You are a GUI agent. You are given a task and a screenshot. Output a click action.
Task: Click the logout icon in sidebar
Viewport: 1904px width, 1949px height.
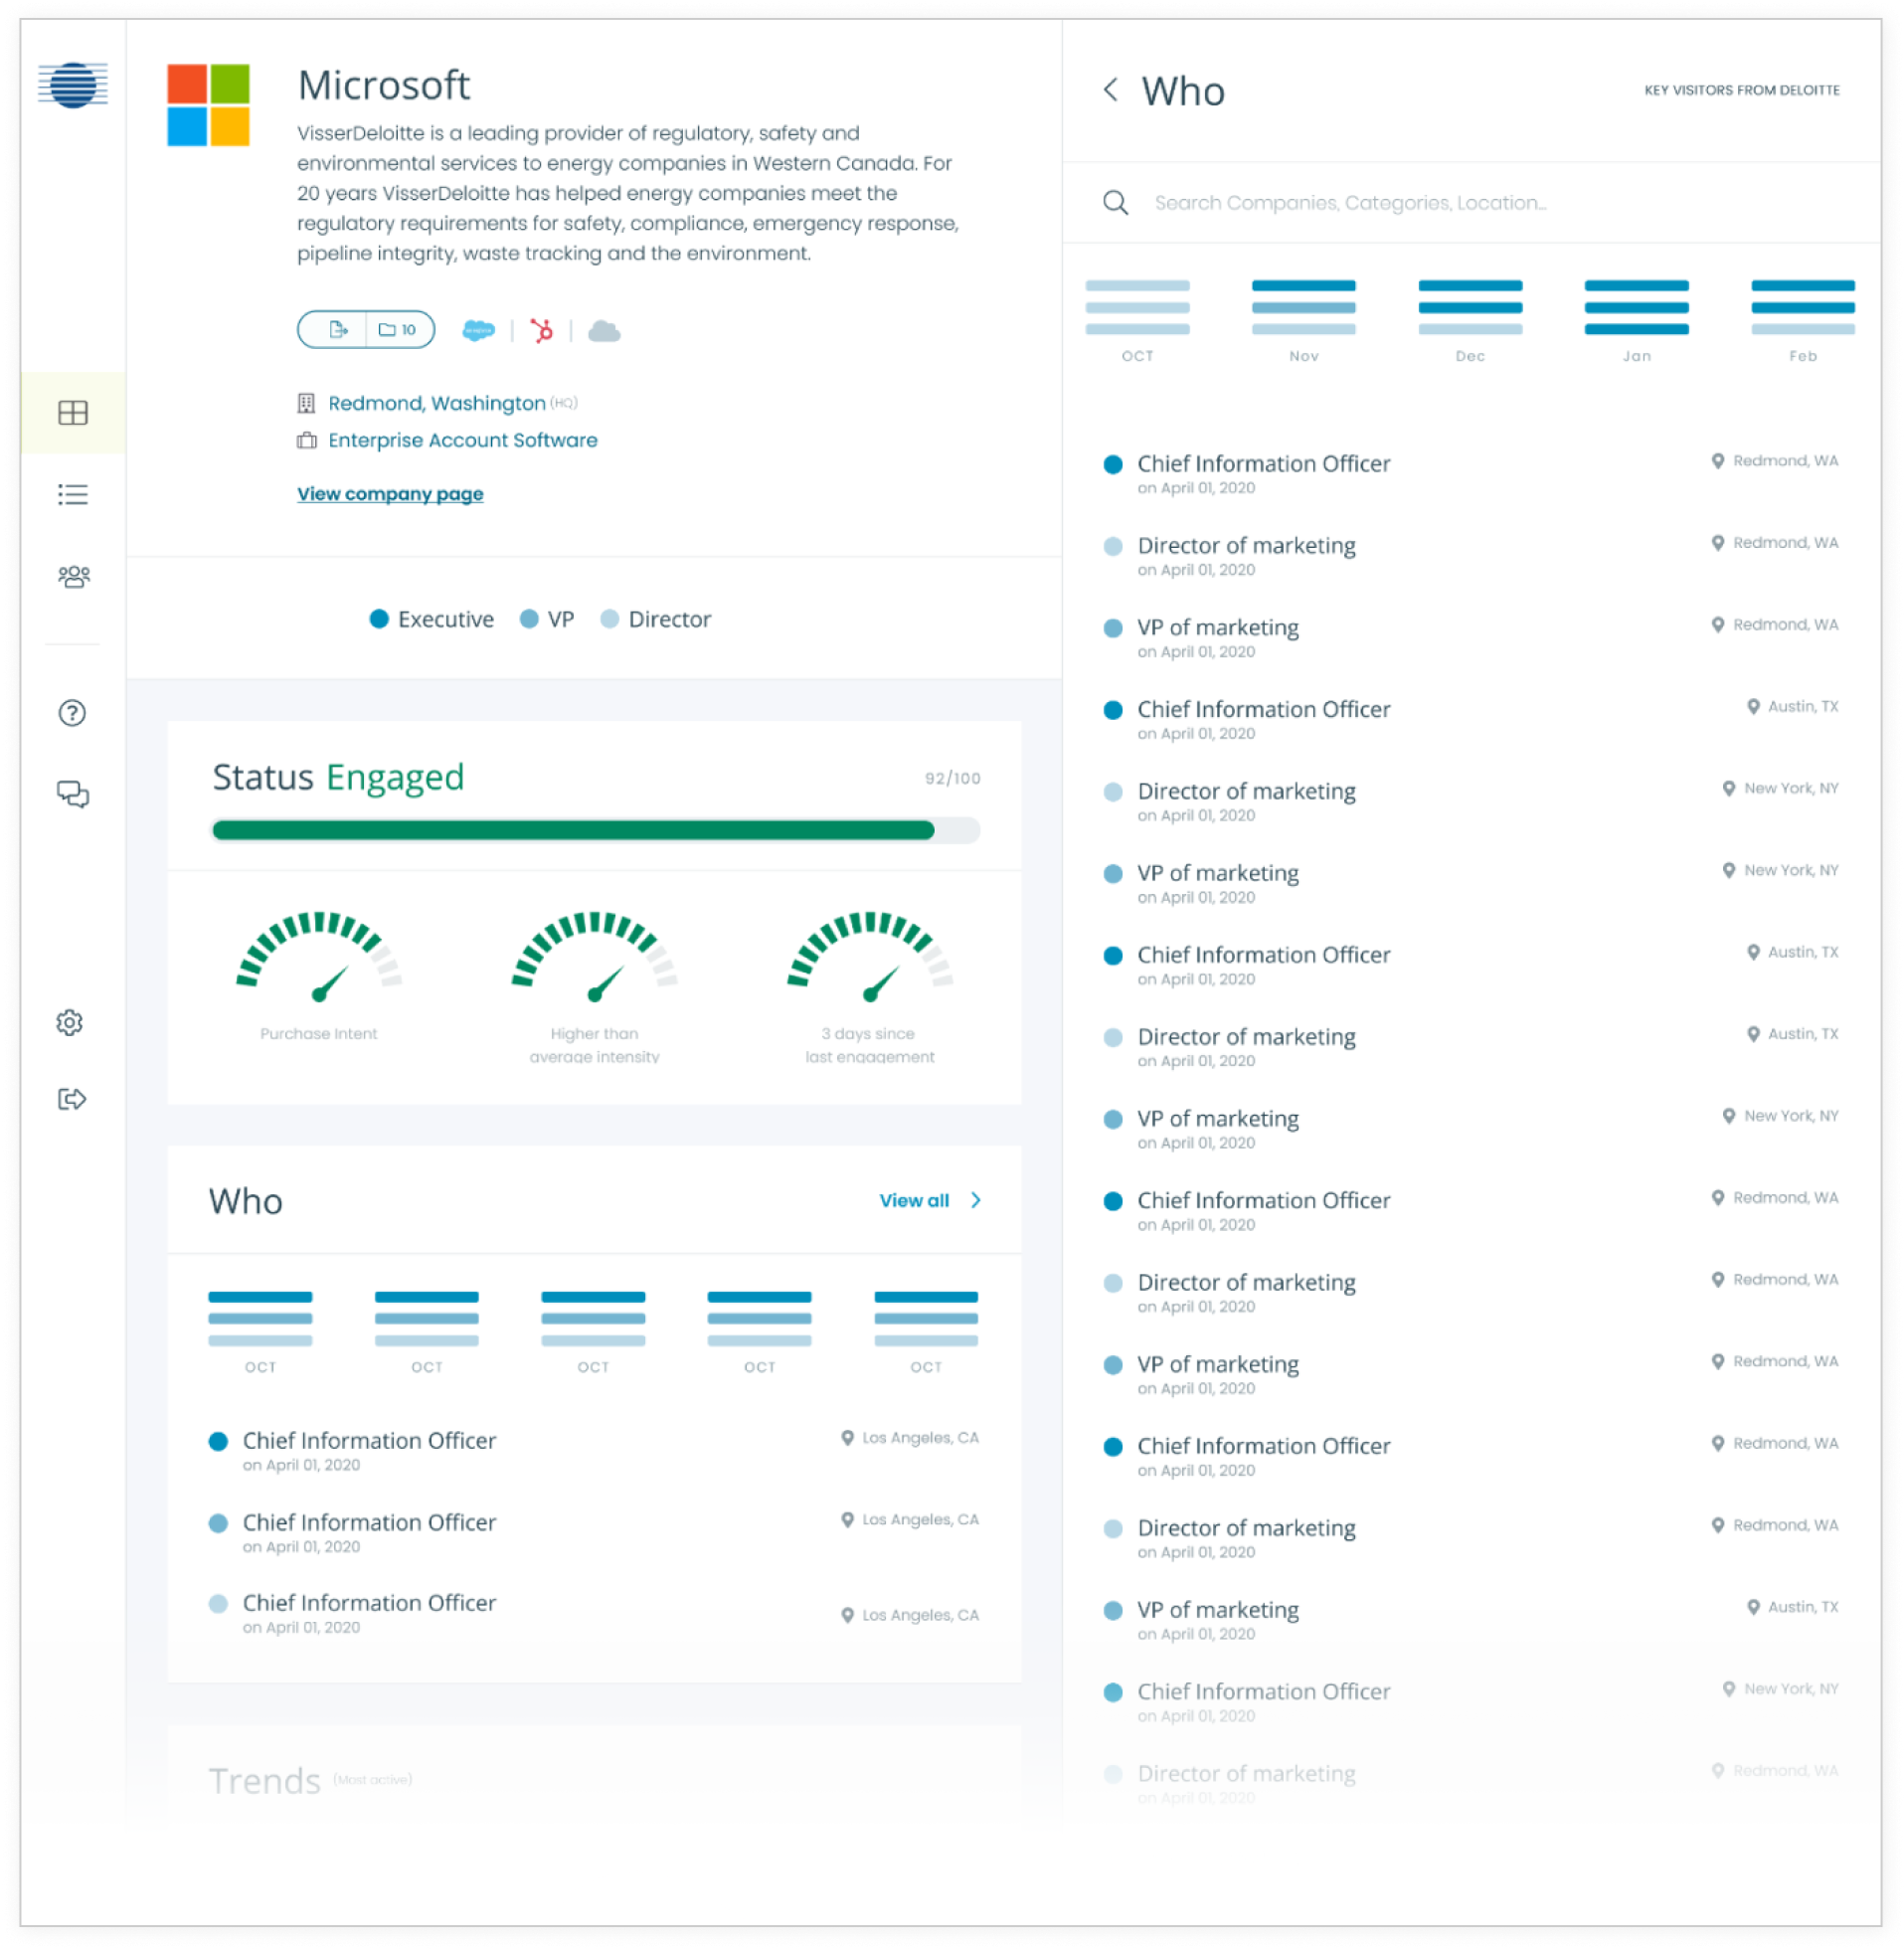(x=72, y=1100)
